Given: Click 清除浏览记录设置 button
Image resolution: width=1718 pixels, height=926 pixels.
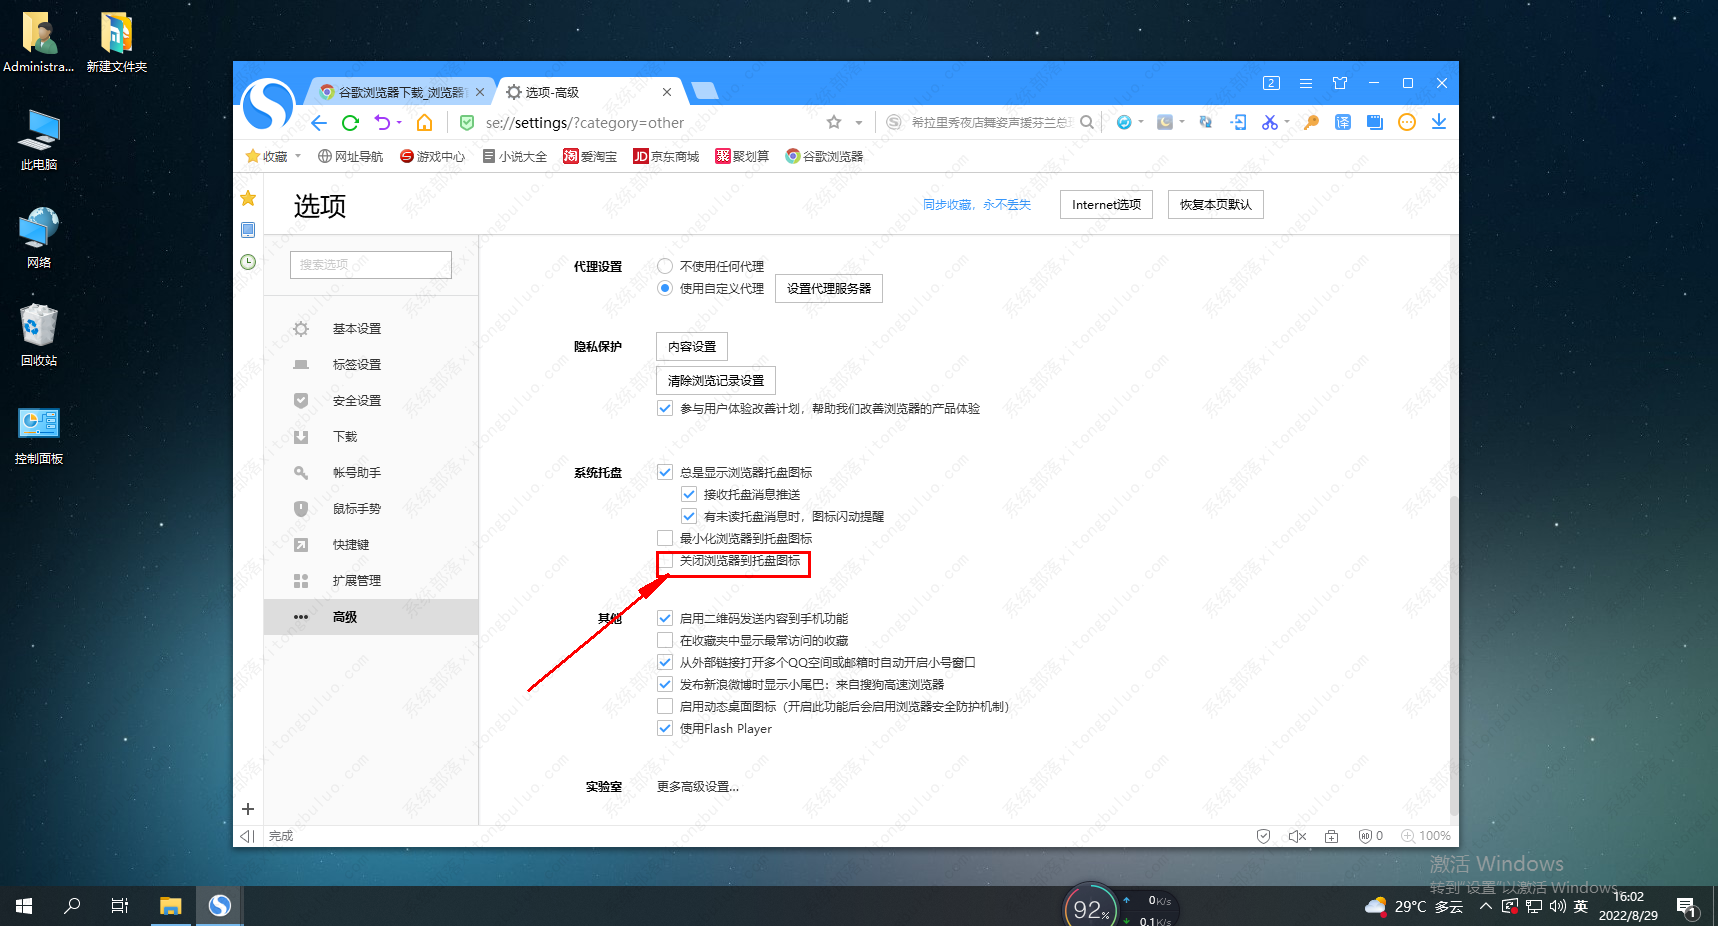Looking at the screenshot, I should pos(716,380).
